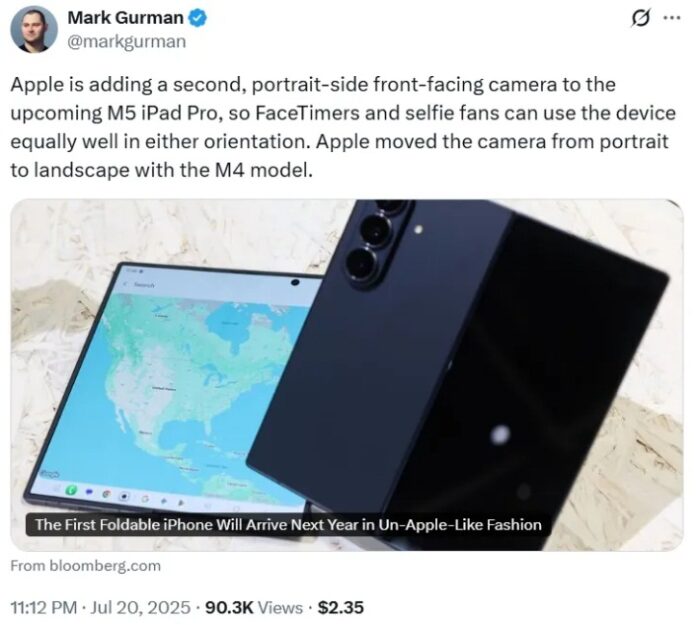
Task: Click the Foldable iPhone headline caption
Action: (x=289, y=525)
